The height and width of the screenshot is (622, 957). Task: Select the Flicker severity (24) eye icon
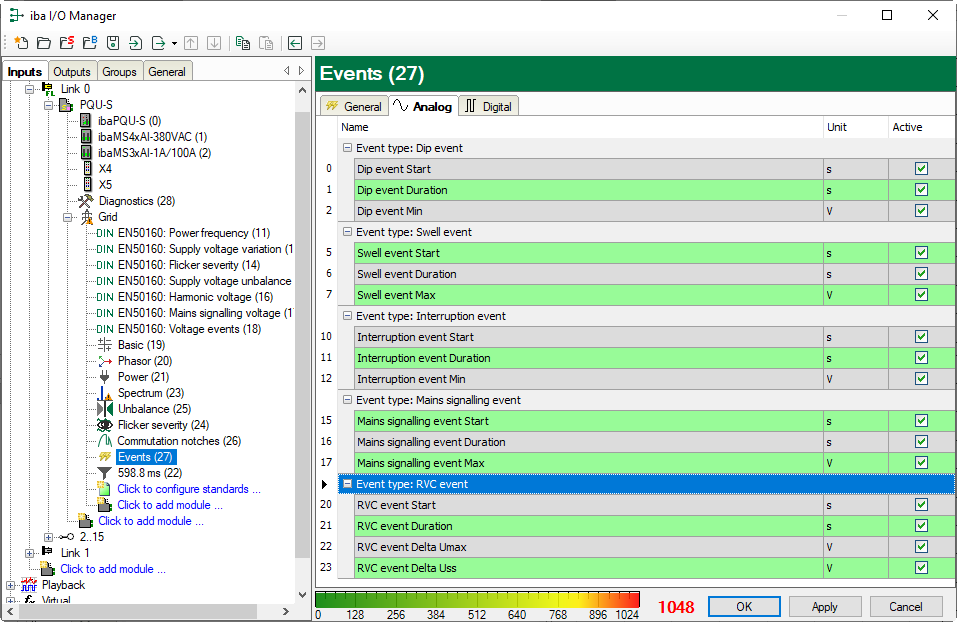(105, 425)
